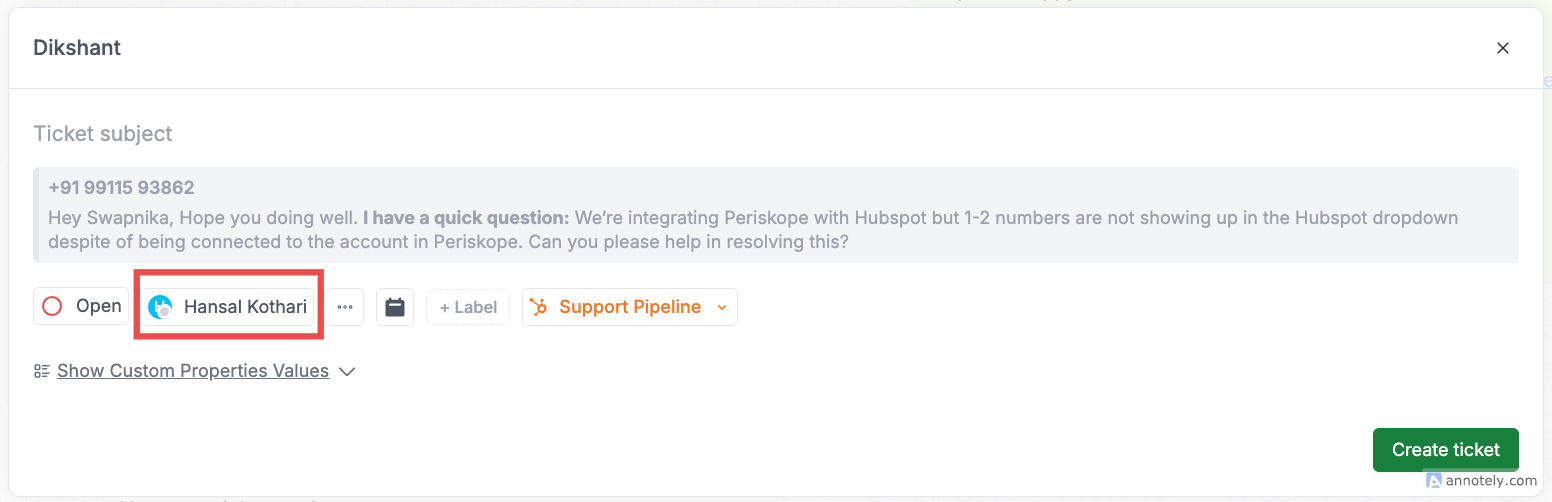
Task: Click list icon beside Show Custom Properties
Action: 42,371
